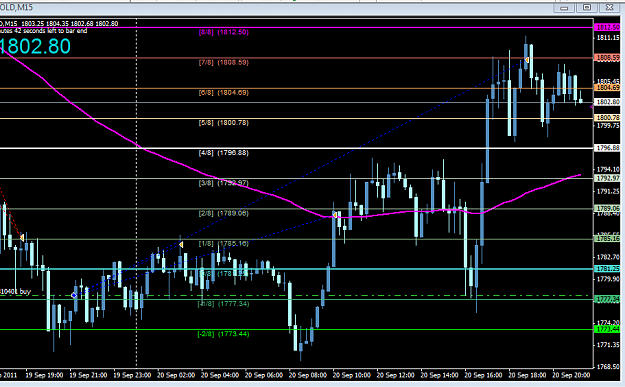The image size is (625, 387).
Task: Select the [-2/8] (1773.44) level label
Action: click(224, 334)
